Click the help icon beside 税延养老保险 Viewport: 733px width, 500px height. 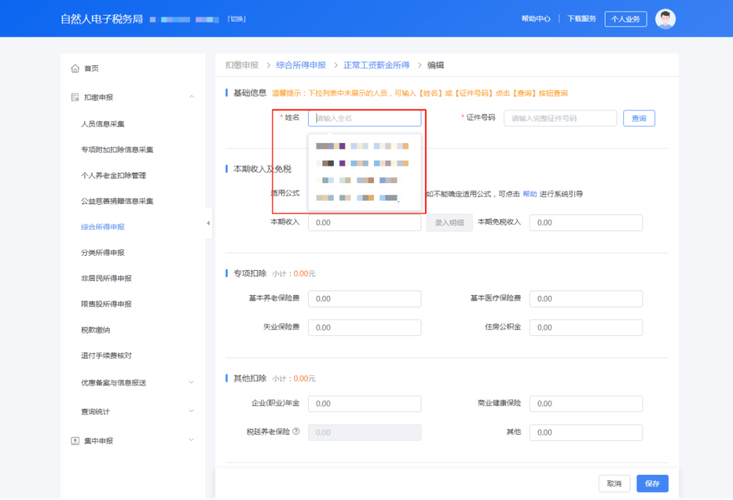click(x=297, y=432)
